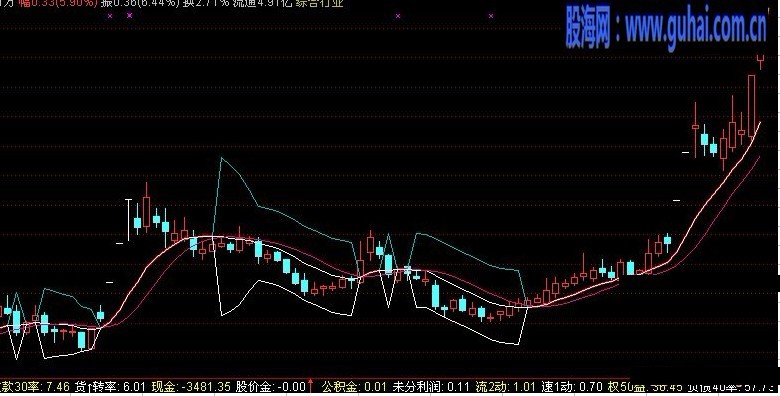Screen dimensions: 780x396
Task: Select the tall white candlestick before first peak
Action: coord(128,220)
